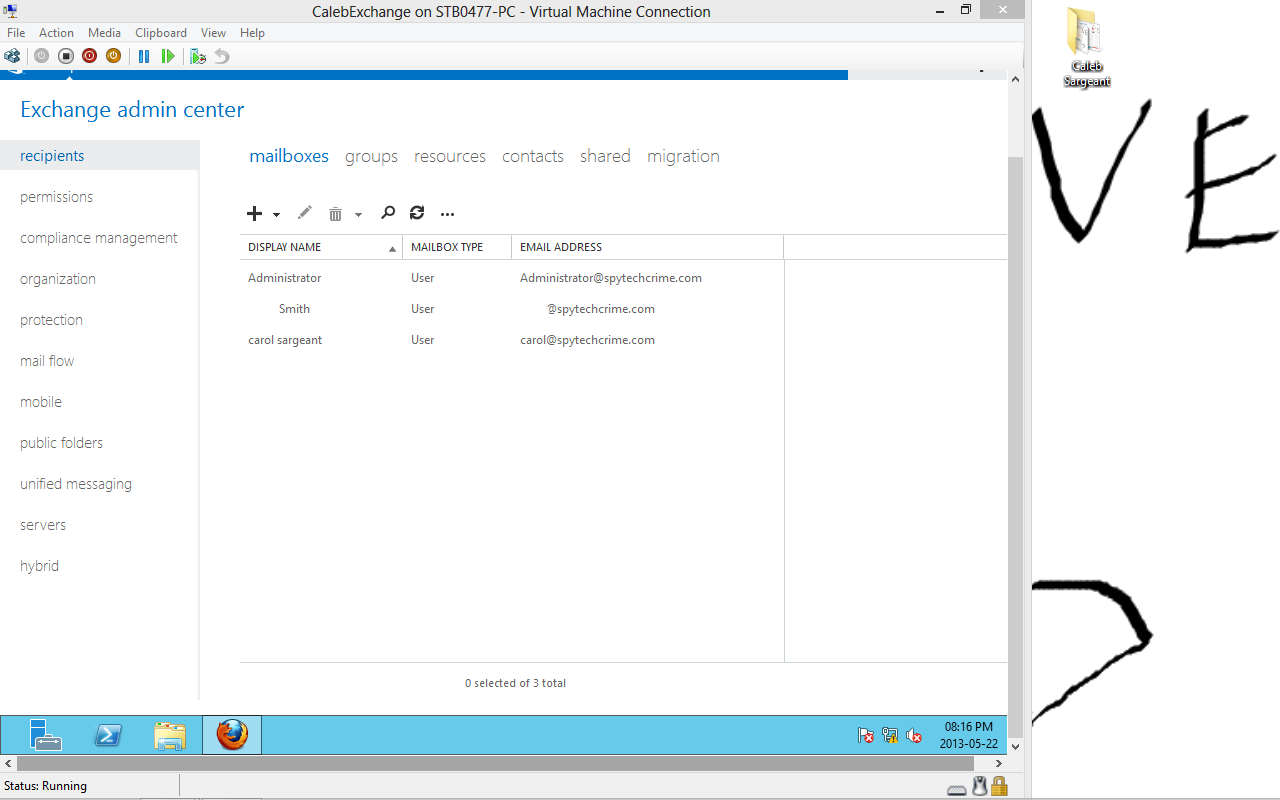Select recipients in the left navigation

click(x=100, y=156)
